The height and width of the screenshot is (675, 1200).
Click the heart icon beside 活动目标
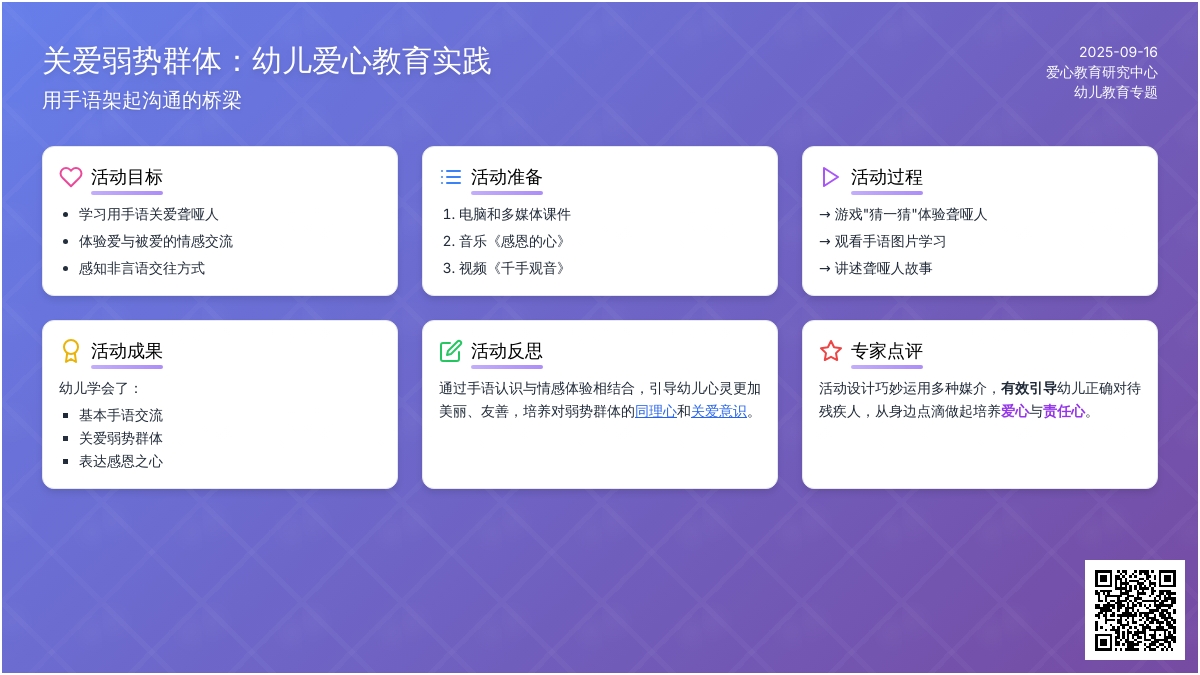[x=71, y=177]
